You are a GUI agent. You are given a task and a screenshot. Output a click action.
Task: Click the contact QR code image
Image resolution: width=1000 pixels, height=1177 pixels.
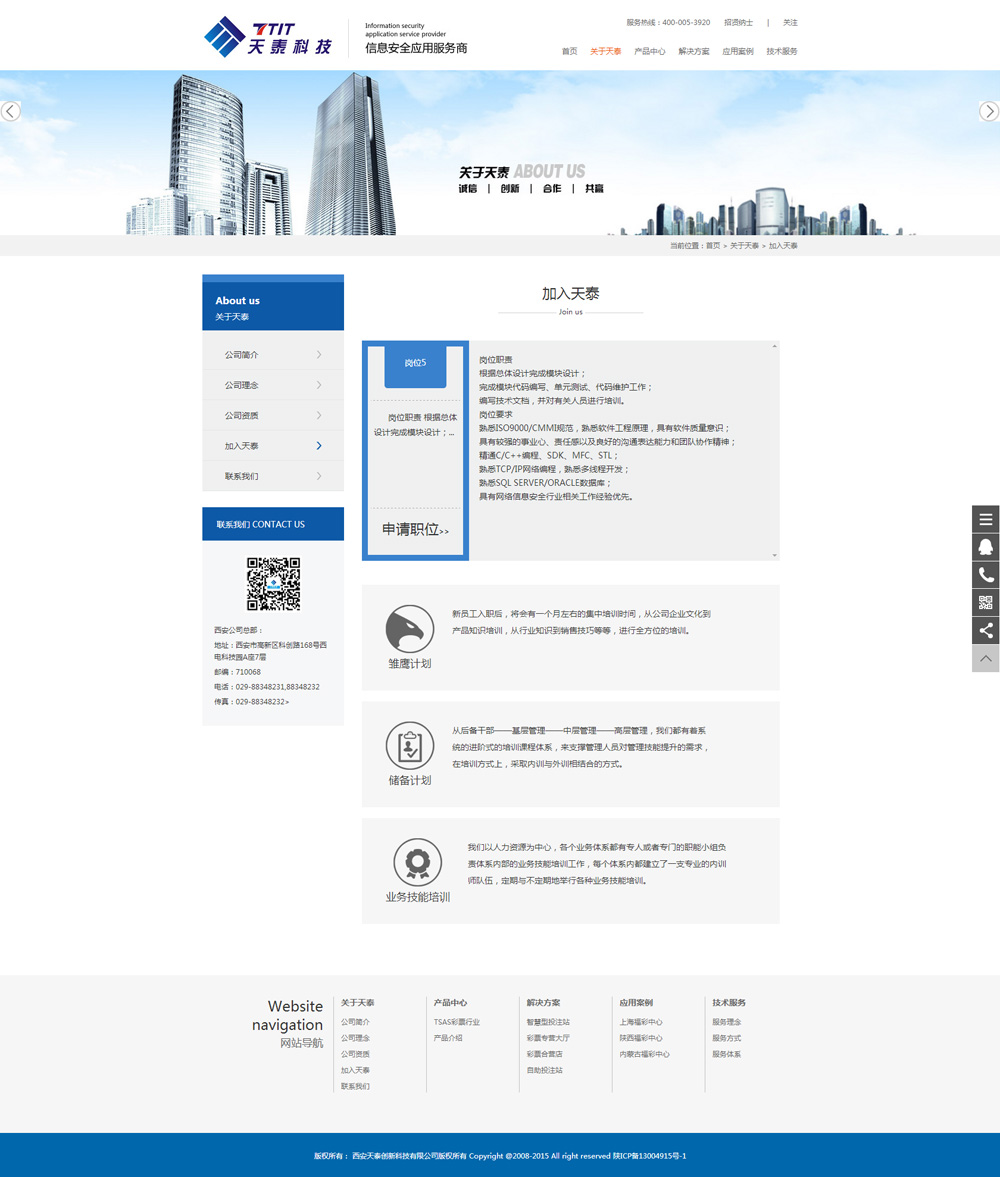273,584
